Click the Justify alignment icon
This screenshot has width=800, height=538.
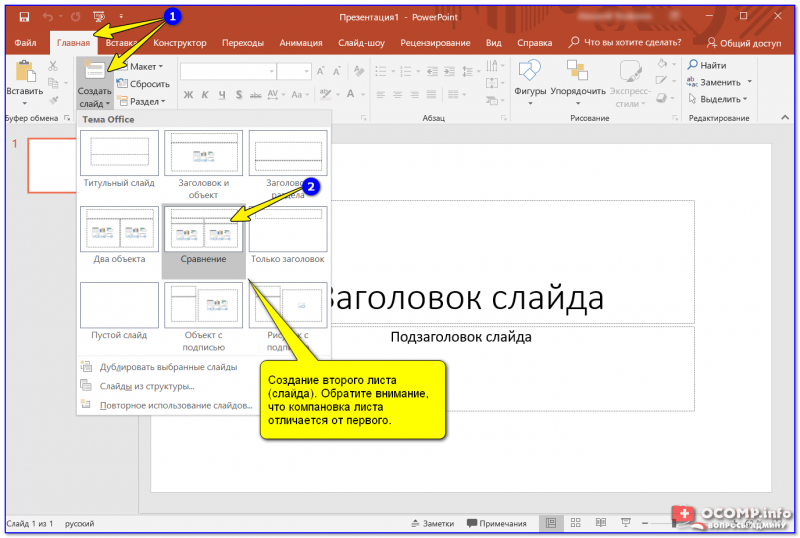[431, 94]
